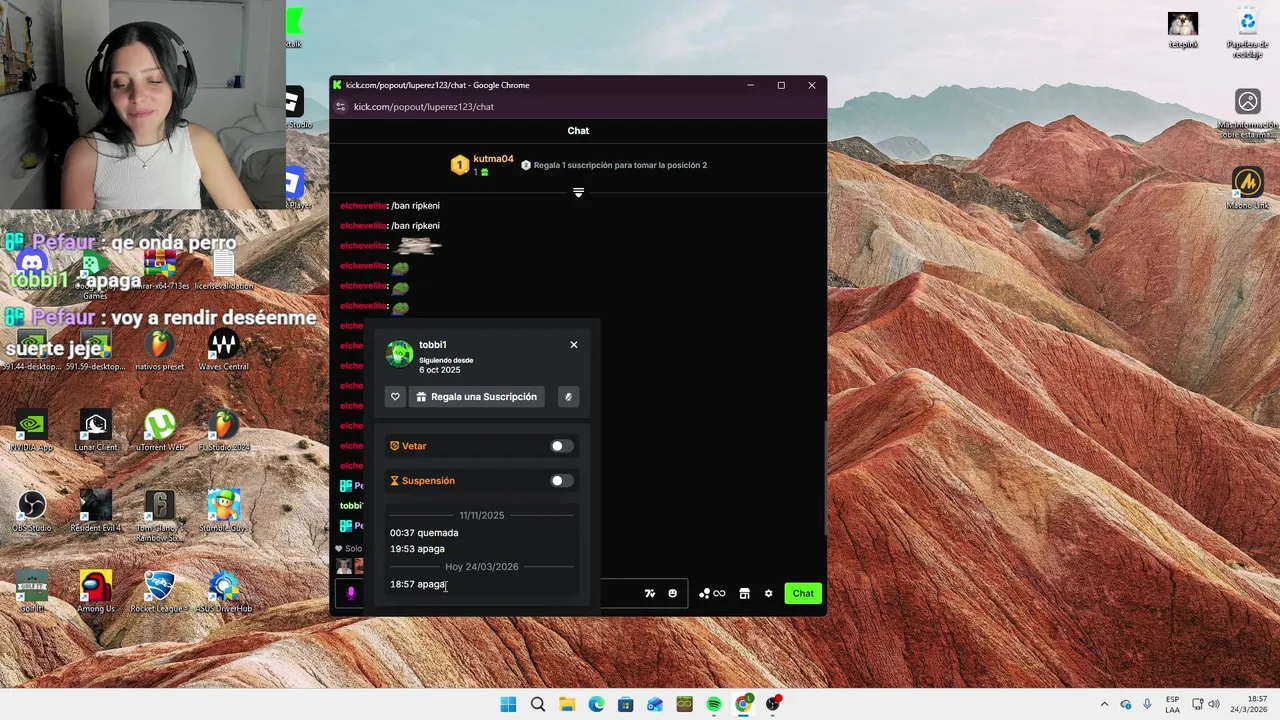Select the Rocket League desktop shortcut
The width and height of the screenshot is (1280, 720).
(160, 592)
